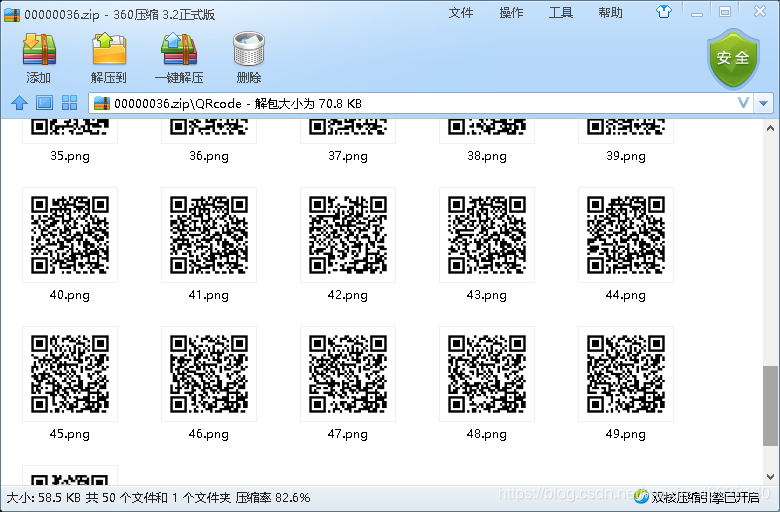
Task: Click the 35.png file name
Action: tap(70, 156)
